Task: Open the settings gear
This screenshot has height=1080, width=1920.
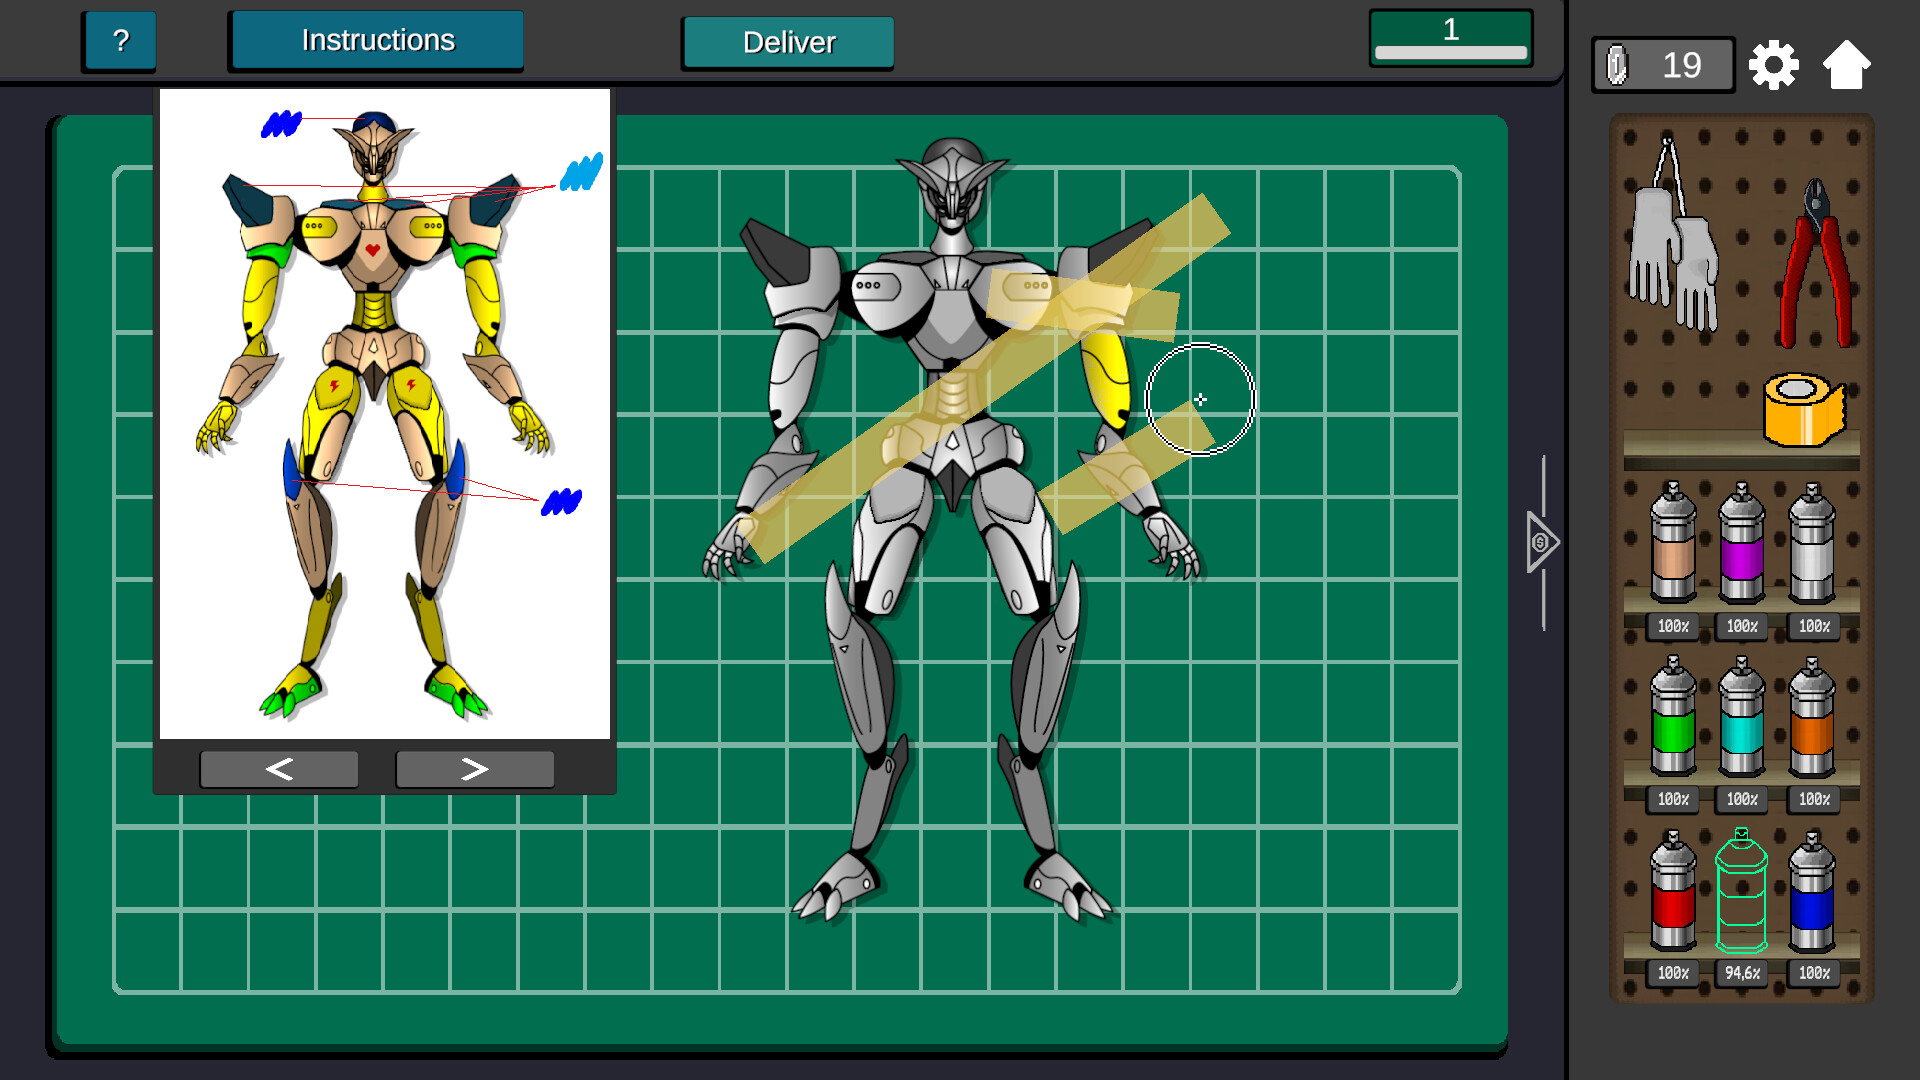Action: (x=1773, y=64)
